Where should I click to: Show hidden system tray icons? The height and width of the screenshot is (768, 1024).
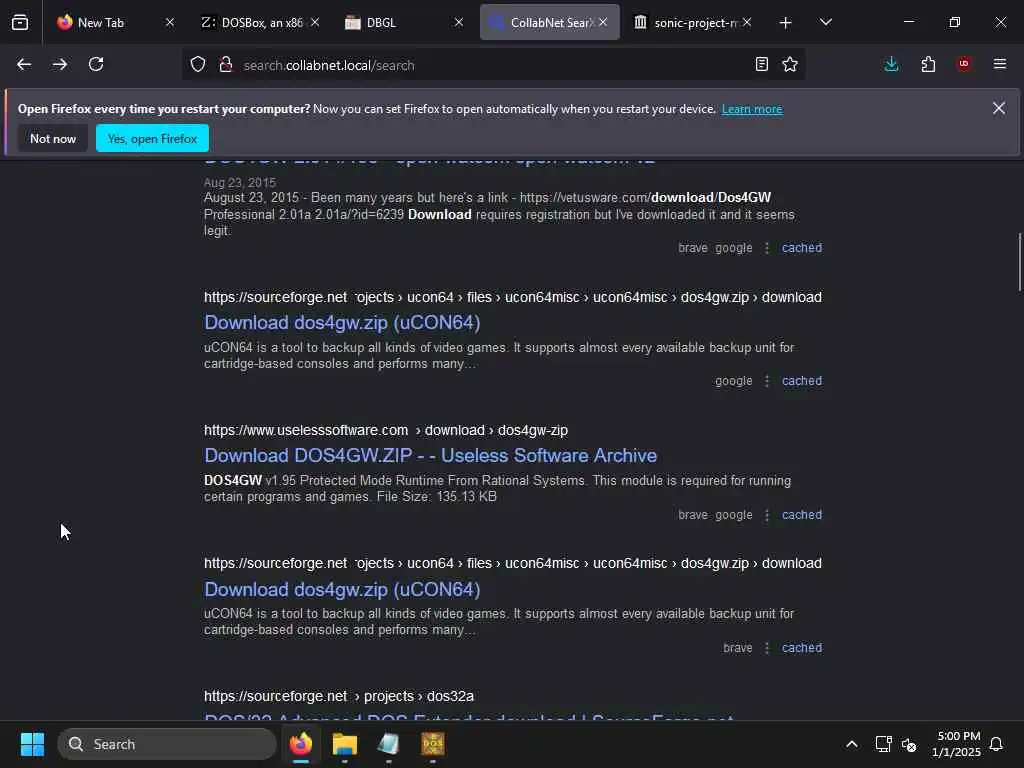coord(852,744)
